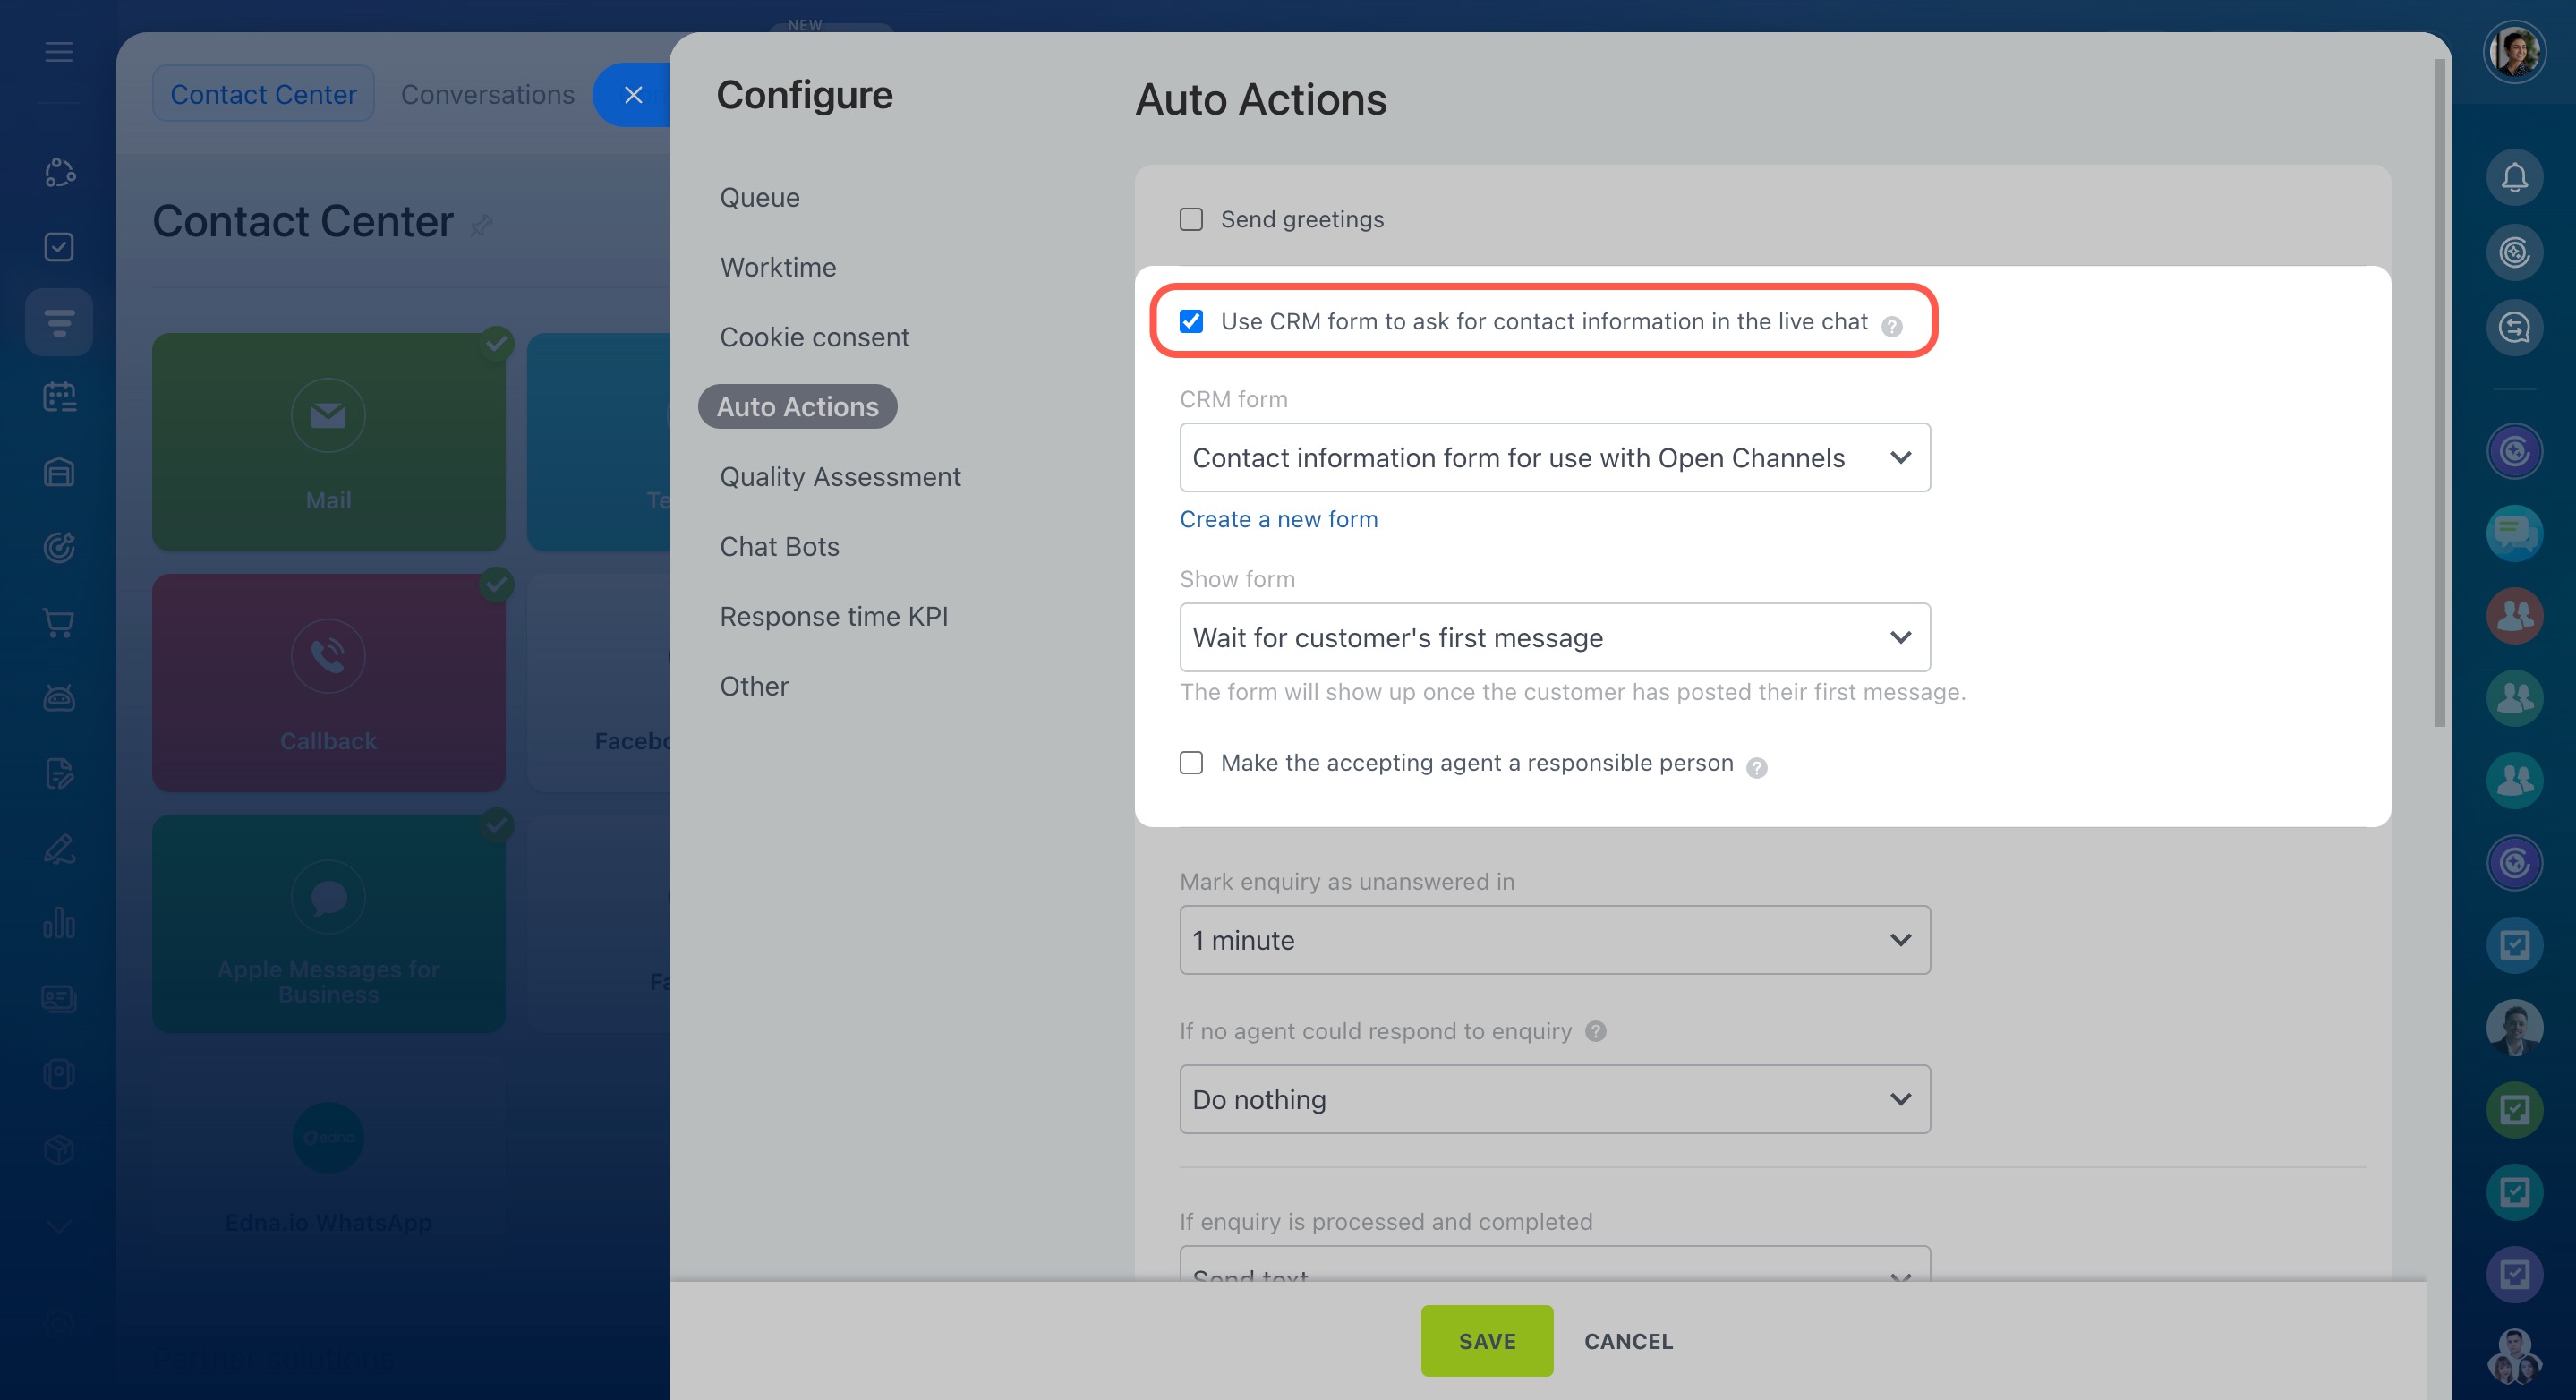This screenshot has width=2576, height=1400.
Task: Open the Other settings section
Action: pos(754,686)
